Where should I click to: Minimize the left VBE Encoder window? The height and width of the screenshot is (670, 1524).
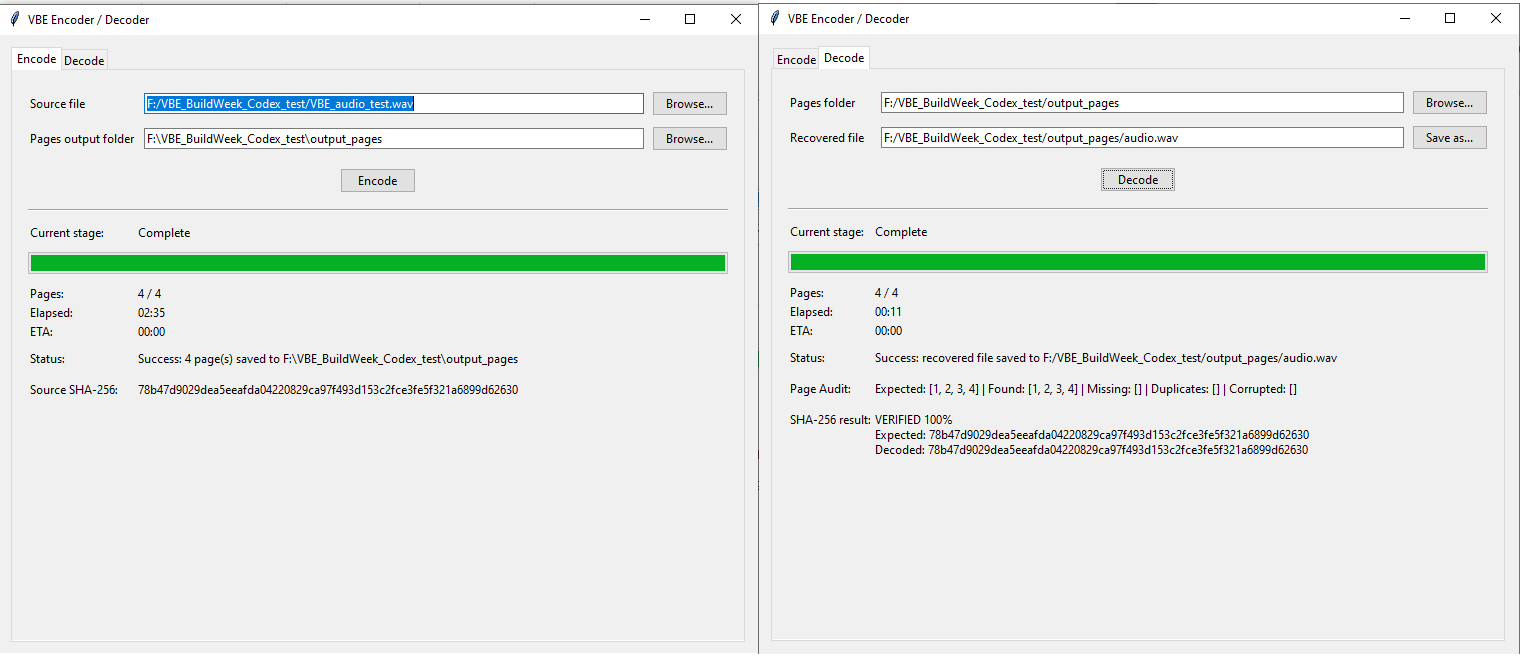pos(644,19)
